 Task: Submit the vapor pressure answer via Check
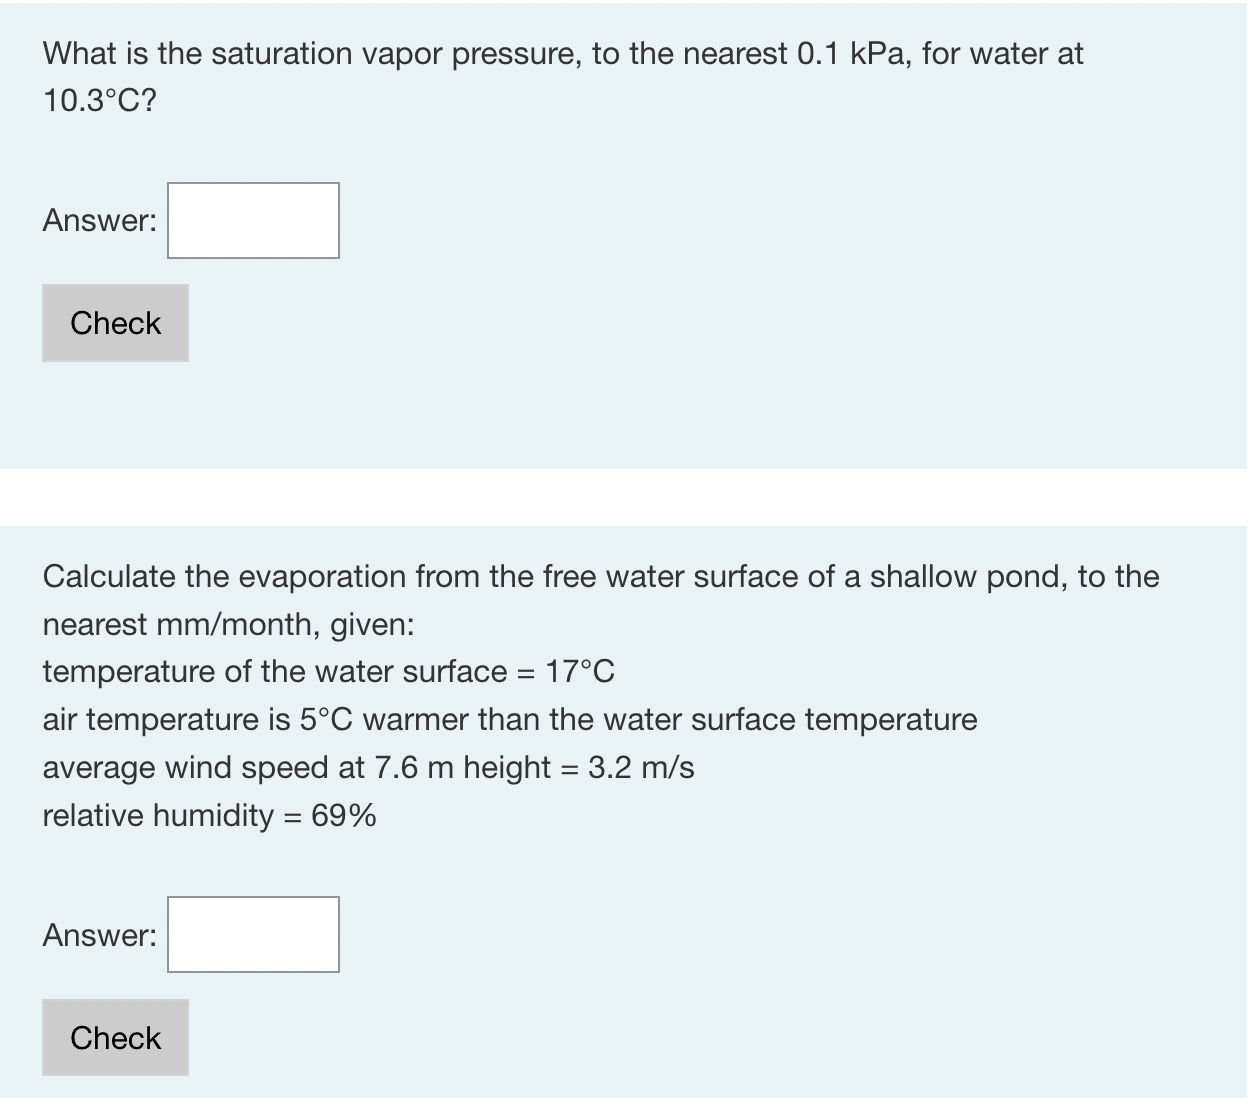coord(114,322)
